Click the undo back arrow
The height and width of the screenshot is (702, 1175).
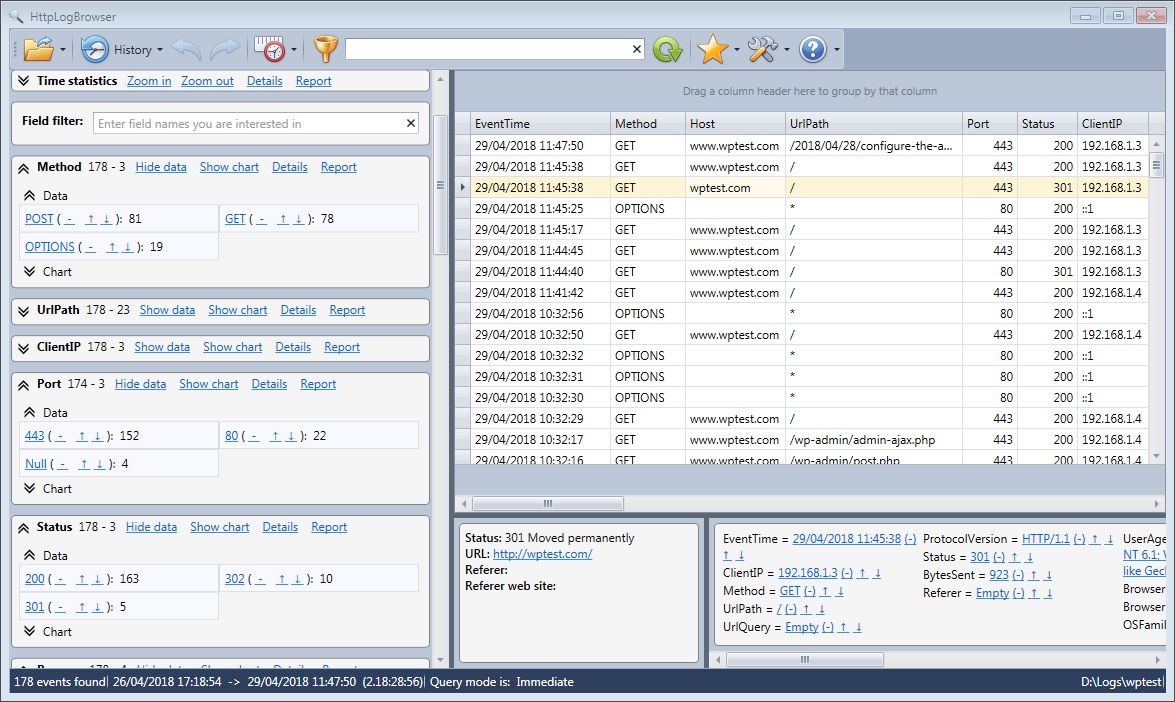coord(186,49)
